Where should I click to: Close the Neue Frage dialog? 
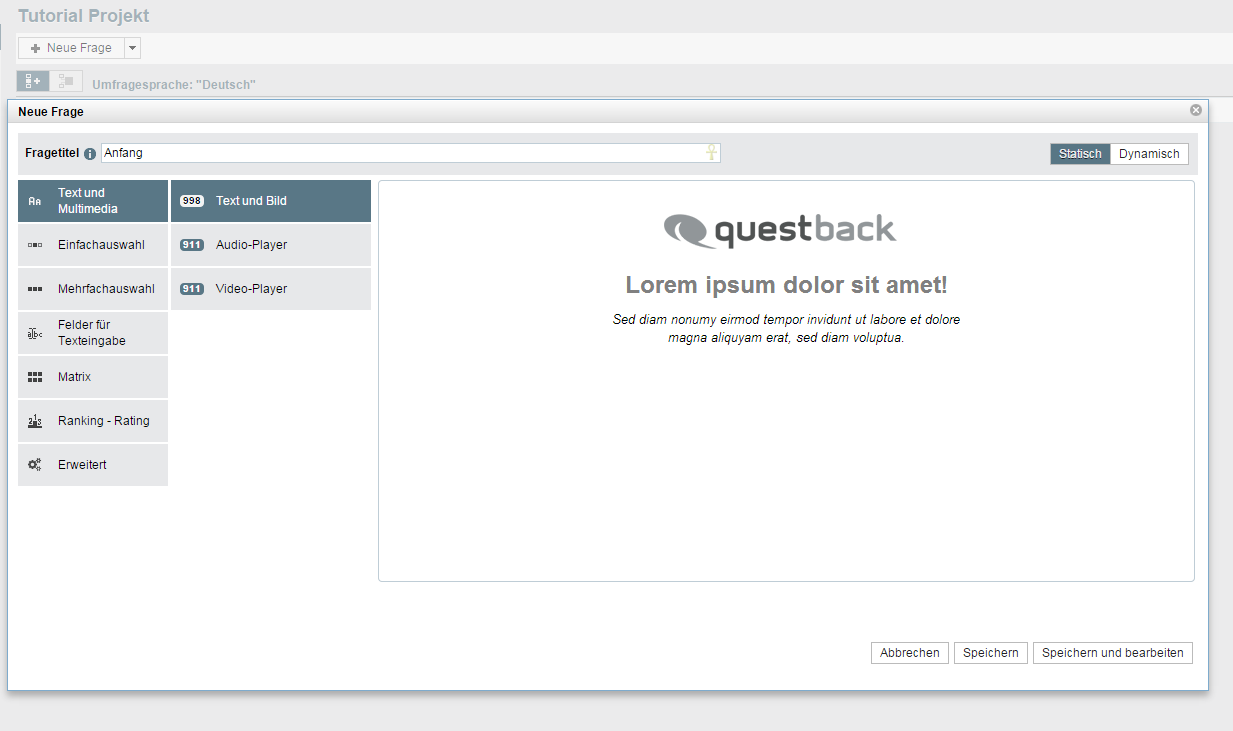pyautogui.click(x=1196, y=110)
